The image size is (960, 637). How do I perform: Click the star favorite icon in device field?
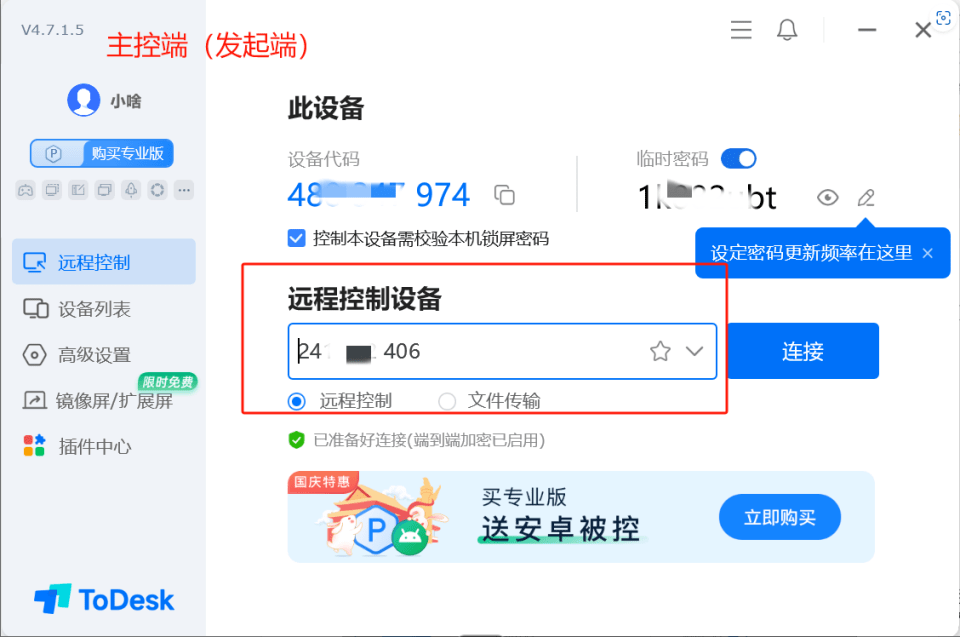tap(660, 351)
